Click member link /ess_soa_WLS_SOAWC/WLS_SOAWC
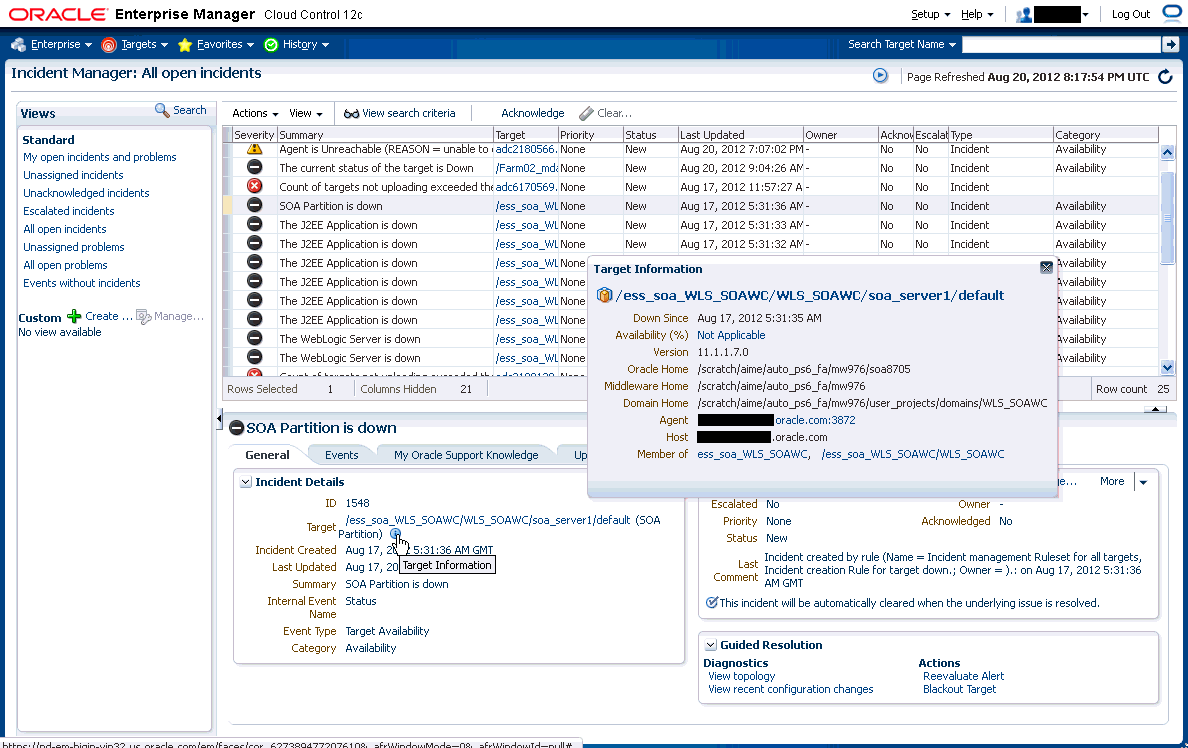Screen dimensions: 1188x748 (913, 454)
